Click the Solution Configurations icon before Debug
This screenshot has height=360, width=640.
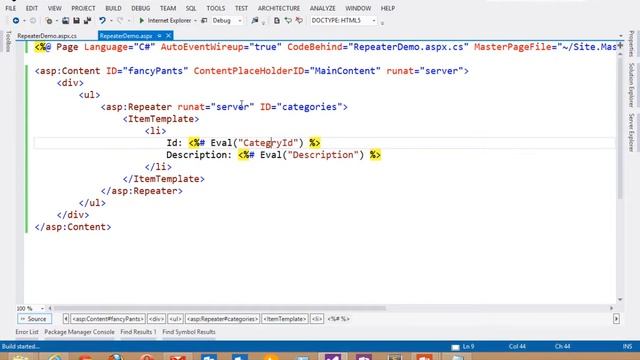(x=204, y=20)
